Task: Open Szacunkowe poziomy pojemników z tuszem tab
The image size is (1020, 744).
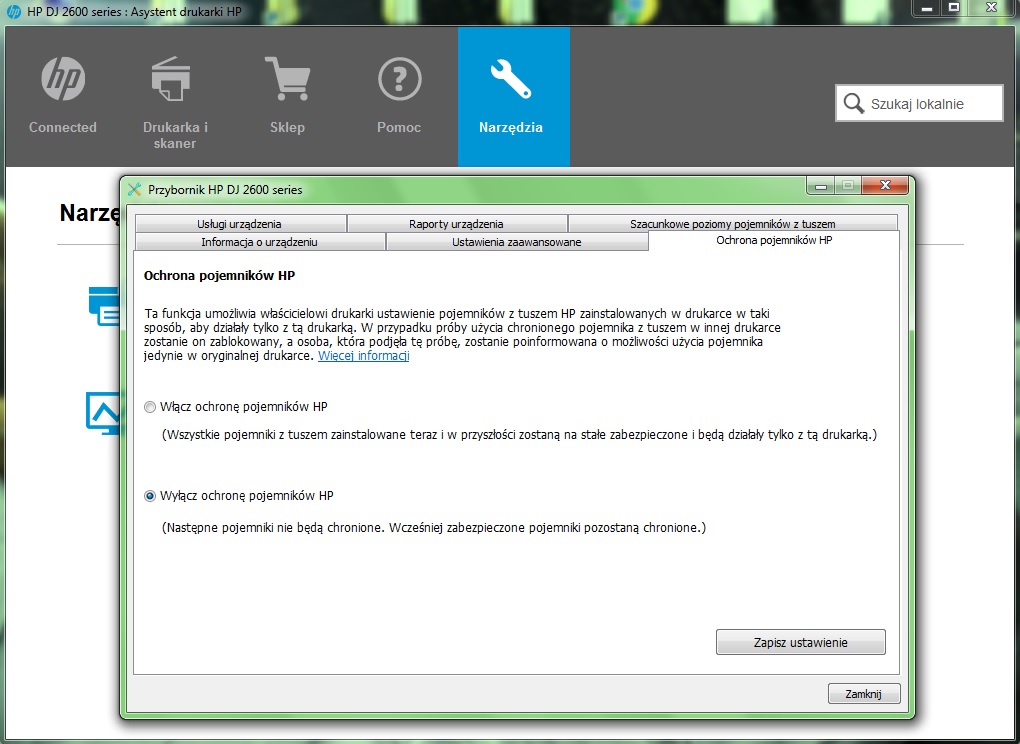Action: click(732, 224)
